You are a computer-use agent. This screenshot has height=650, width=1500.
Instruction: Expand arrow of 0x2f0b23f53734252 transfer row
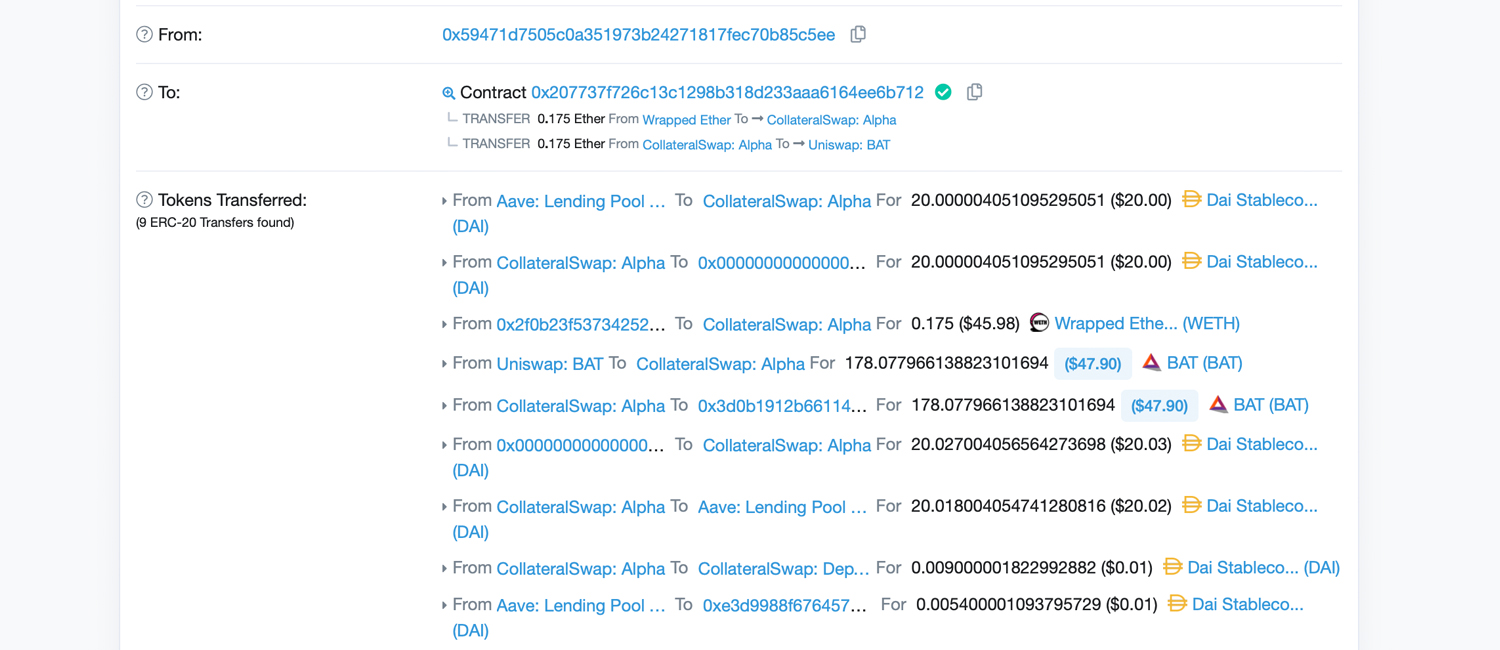pos(444,325)
